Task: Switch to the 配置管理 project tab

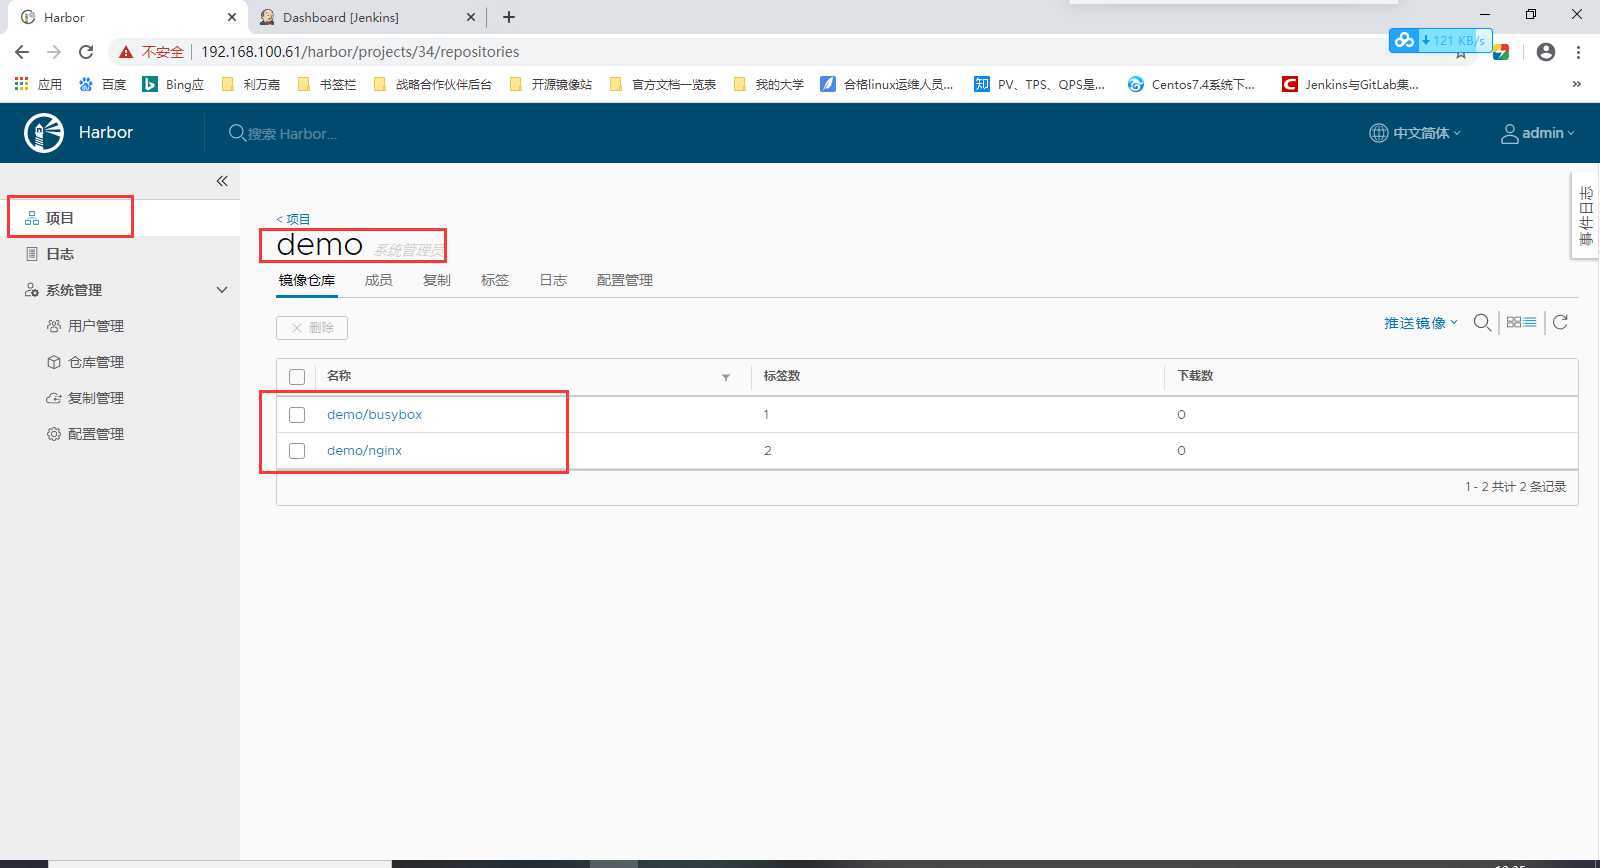Action: point(625,280)
